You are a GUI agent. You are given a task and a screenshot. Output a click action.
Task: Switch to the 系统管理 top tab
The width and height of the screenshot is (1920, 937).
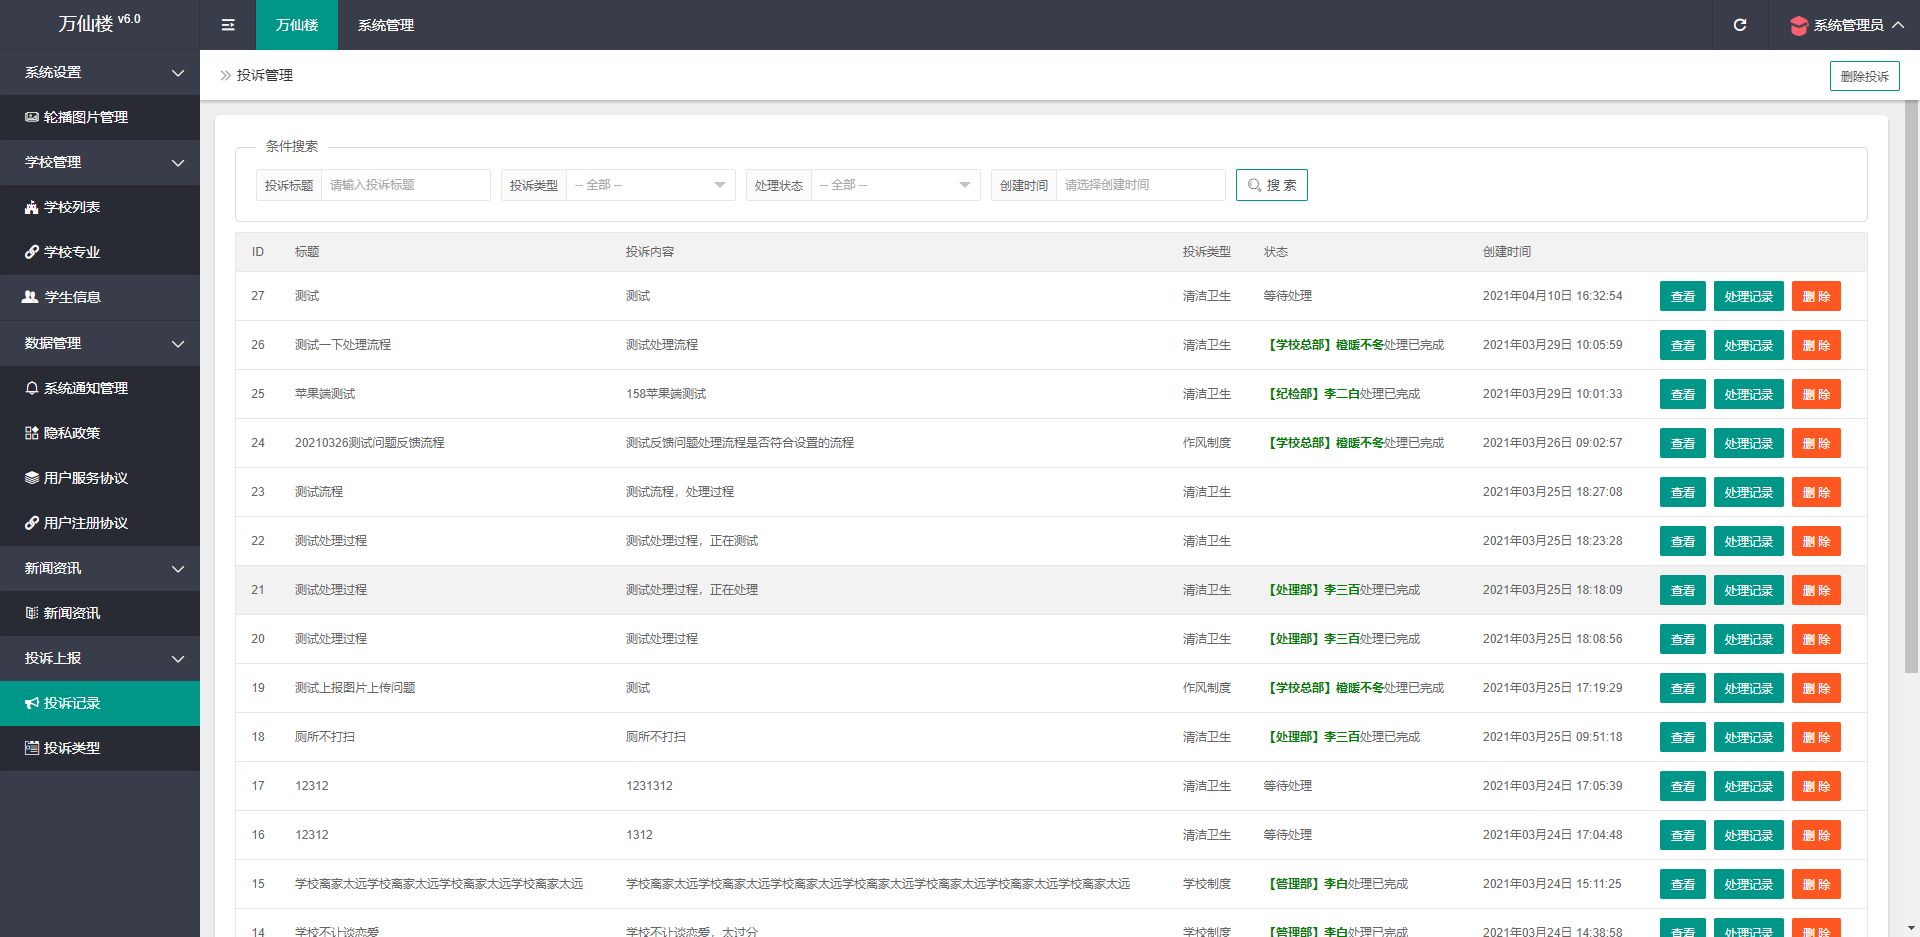[x=386, y=25]
